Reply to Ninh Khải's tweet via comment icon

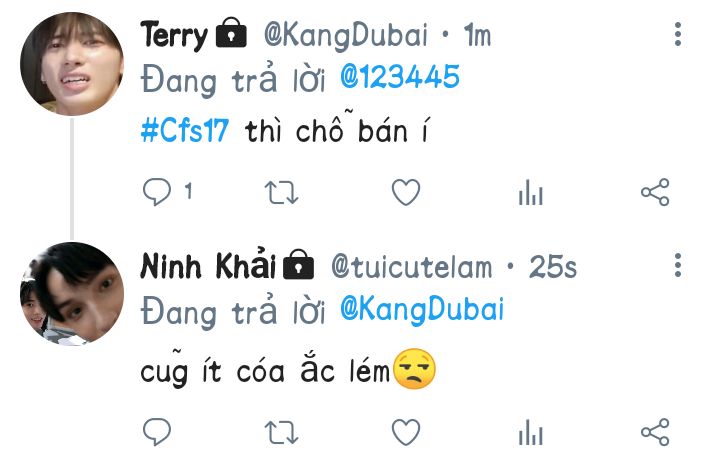point(157,431)
